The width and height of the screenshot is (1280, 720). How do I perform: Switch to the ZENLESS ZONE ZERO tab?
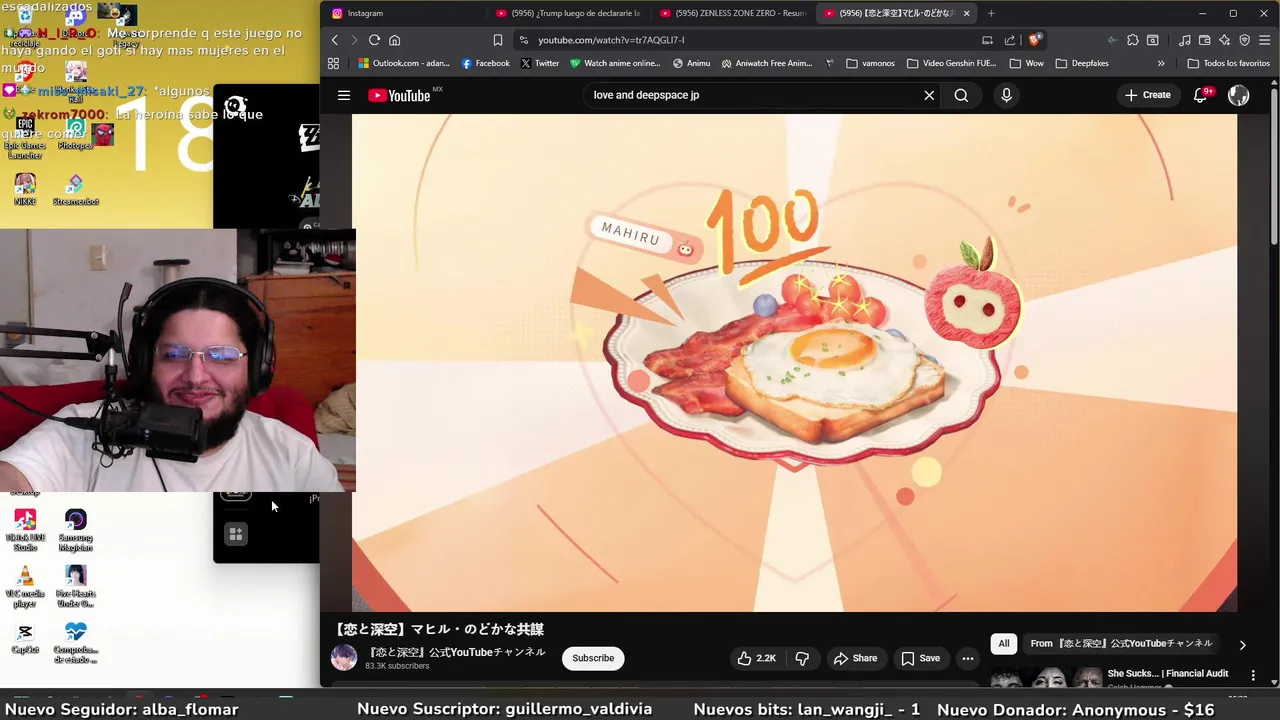click(x=733, y=13)
